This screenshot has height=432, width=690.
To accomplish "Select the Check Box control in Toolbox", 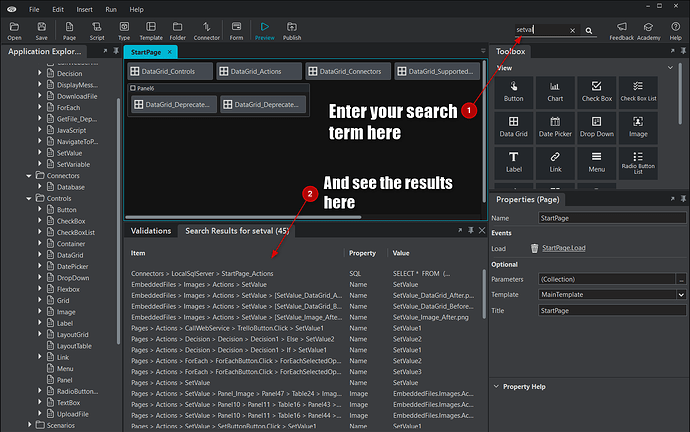I will point(597,92).
